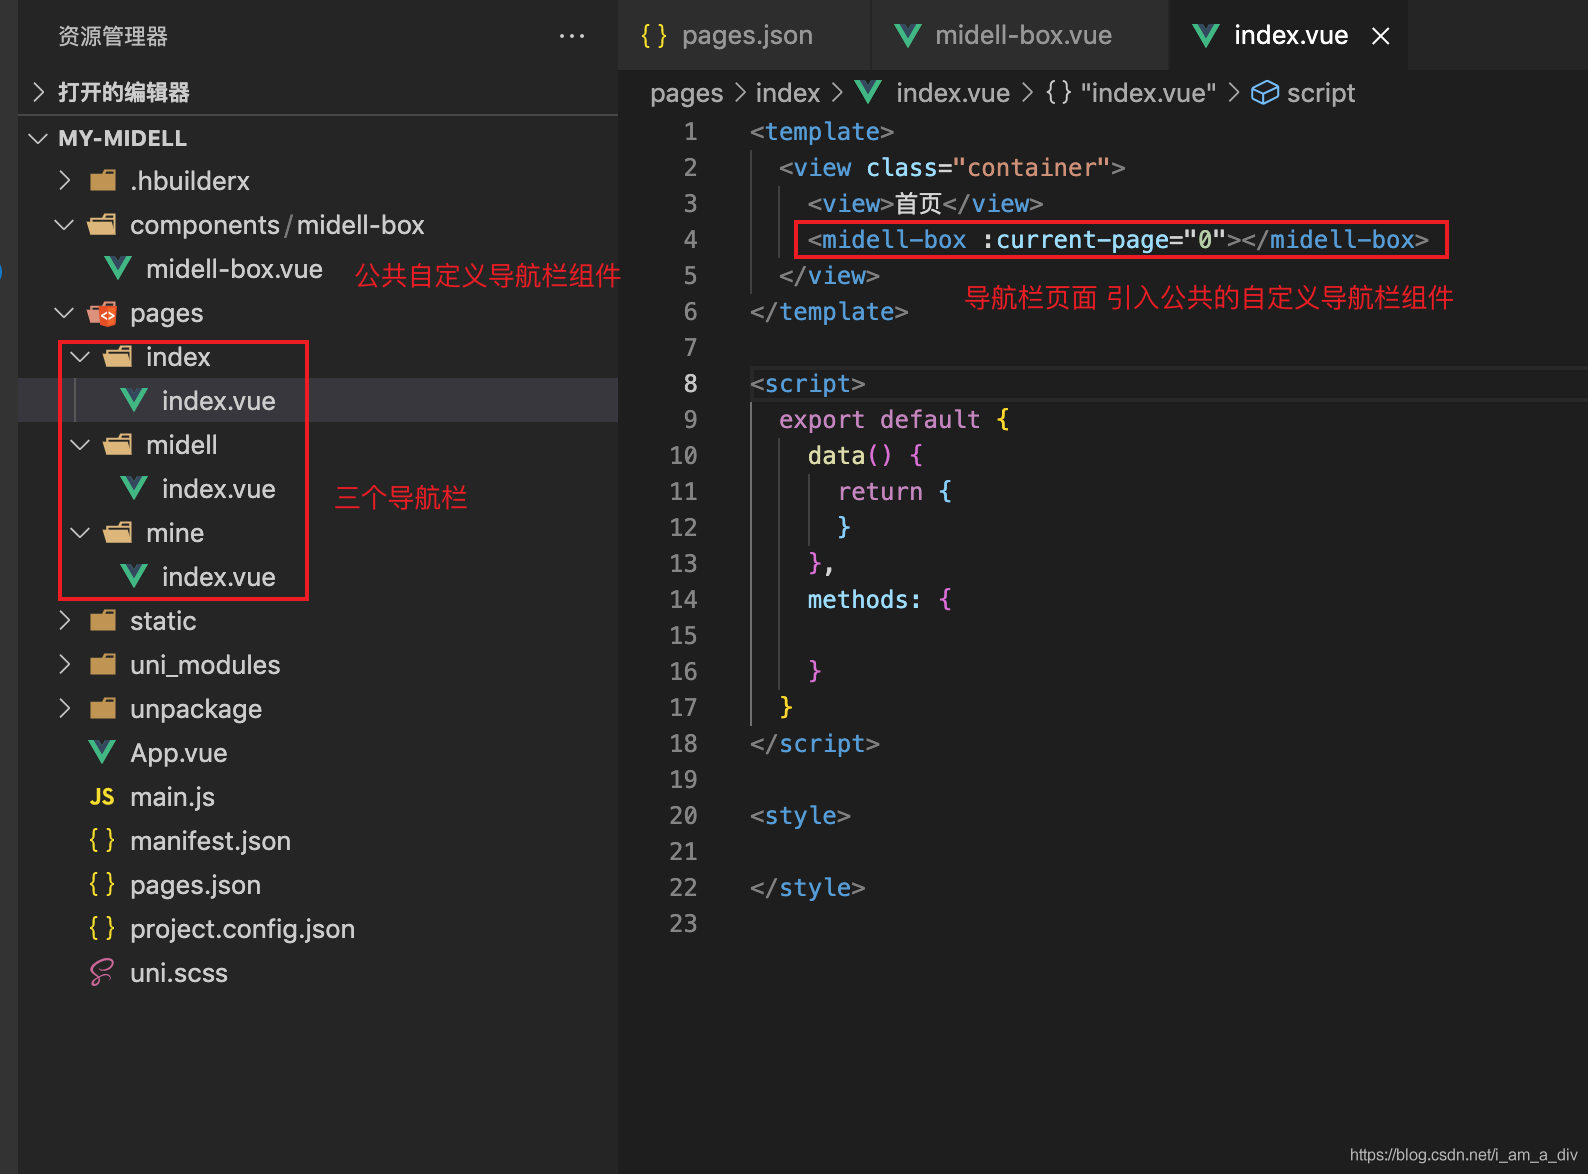Click the Vue icon of midell-box.vue file
The width and height of the screenshot is (1588, 1174).
pyautogui.click(x=118, y=269)
